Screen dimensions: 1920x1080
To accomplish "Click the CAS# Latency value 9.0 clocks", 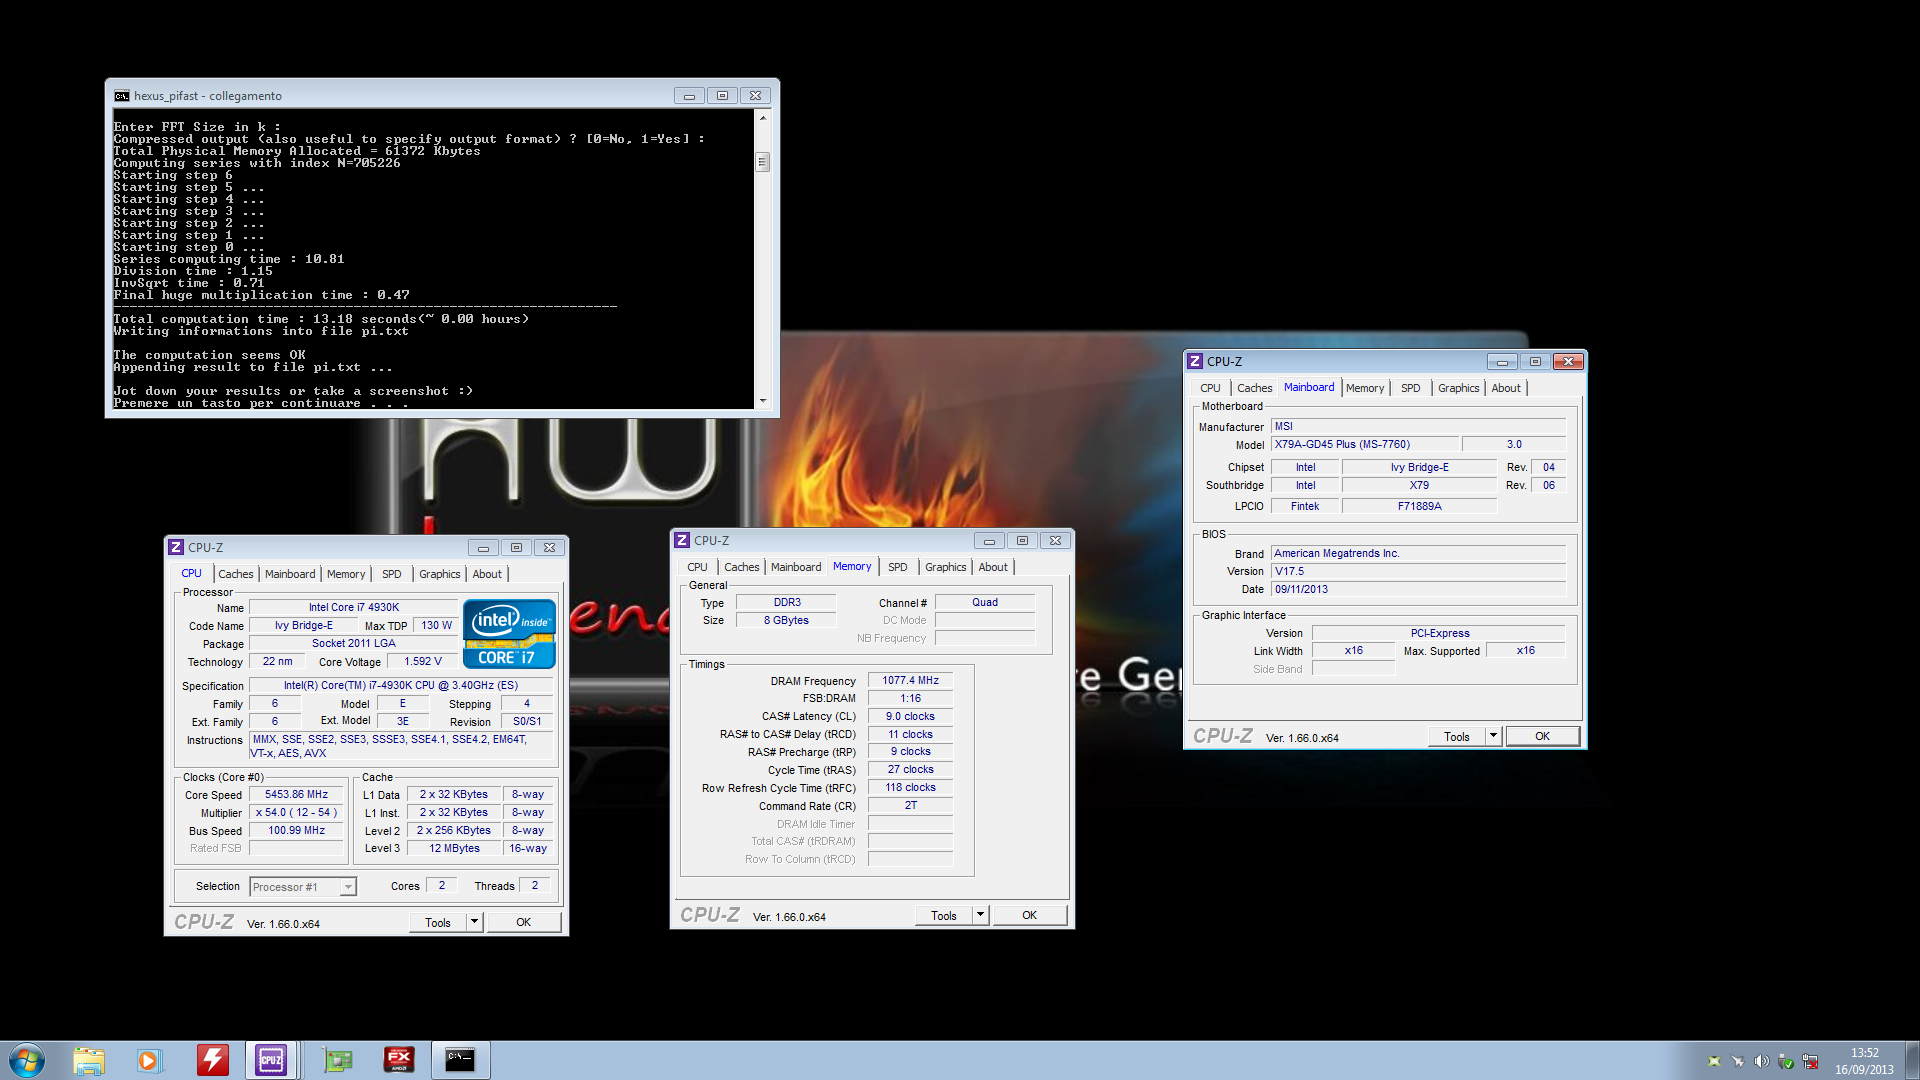I will point(910,716).
